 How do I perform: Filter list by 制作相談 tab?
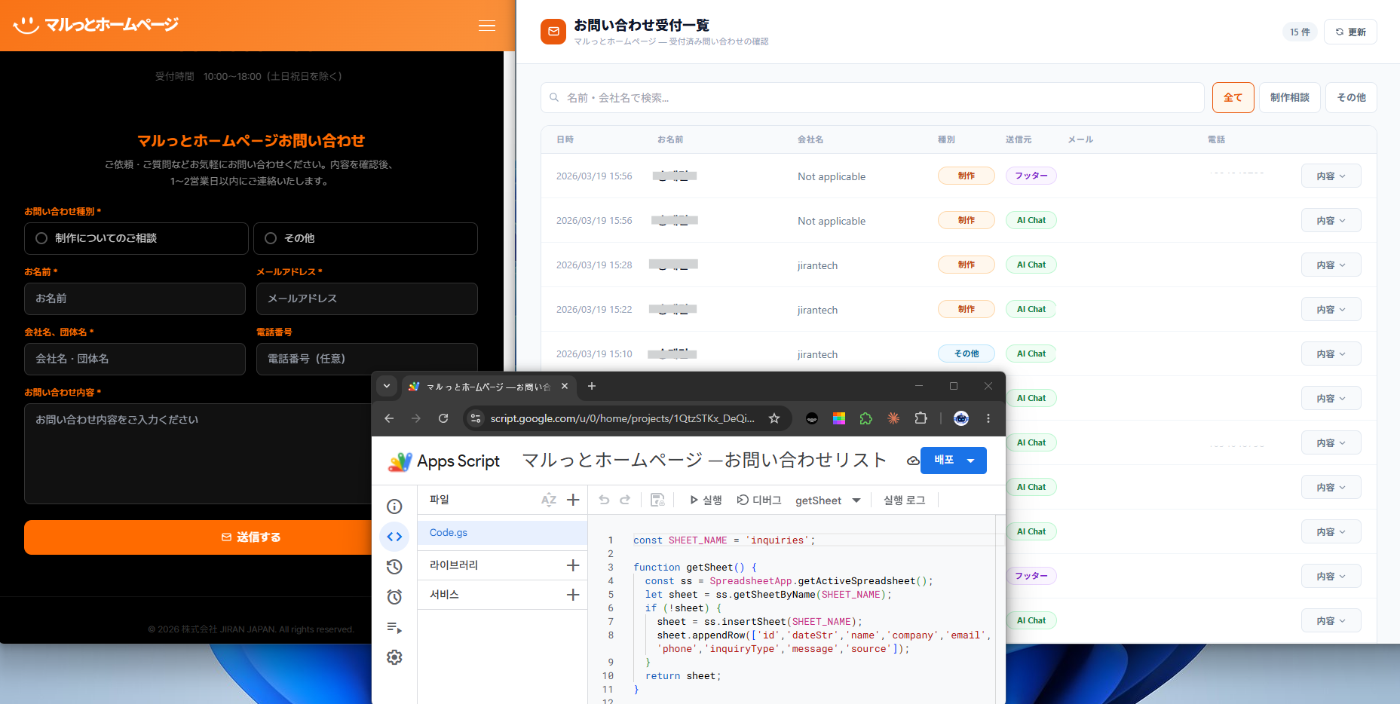point(1290,97)
